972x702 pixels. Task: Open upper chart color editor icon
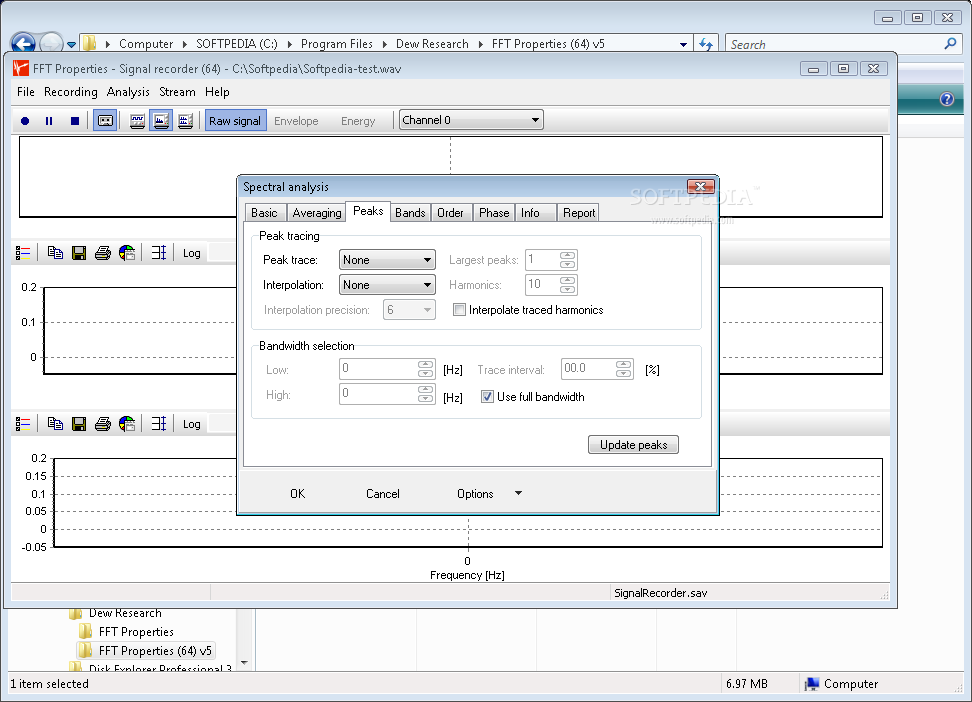click(x=127, y=252)
